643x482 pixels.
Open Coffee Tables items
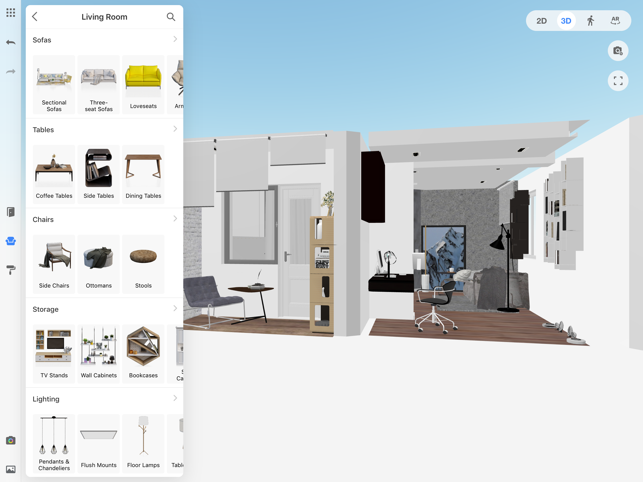54,174
